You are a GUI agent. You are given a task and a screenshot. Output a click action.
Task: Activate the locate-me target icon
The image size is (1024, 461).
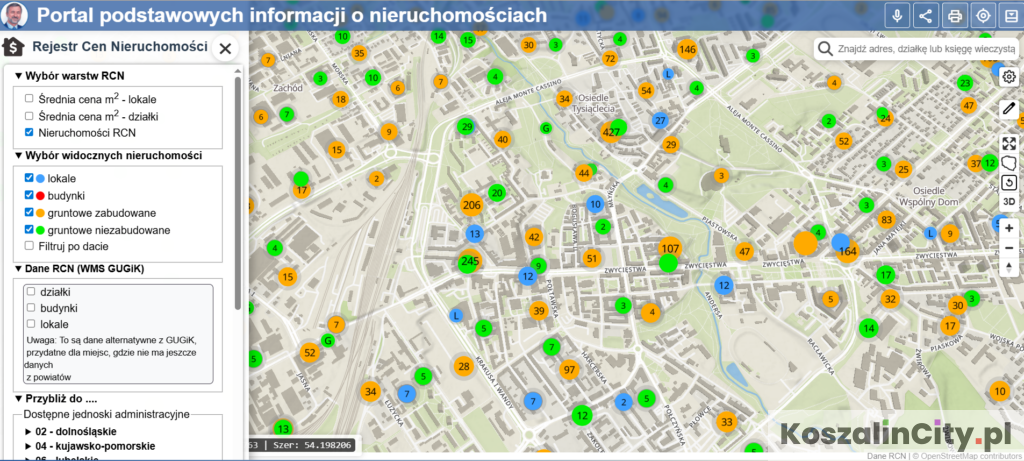click(983, 16)
